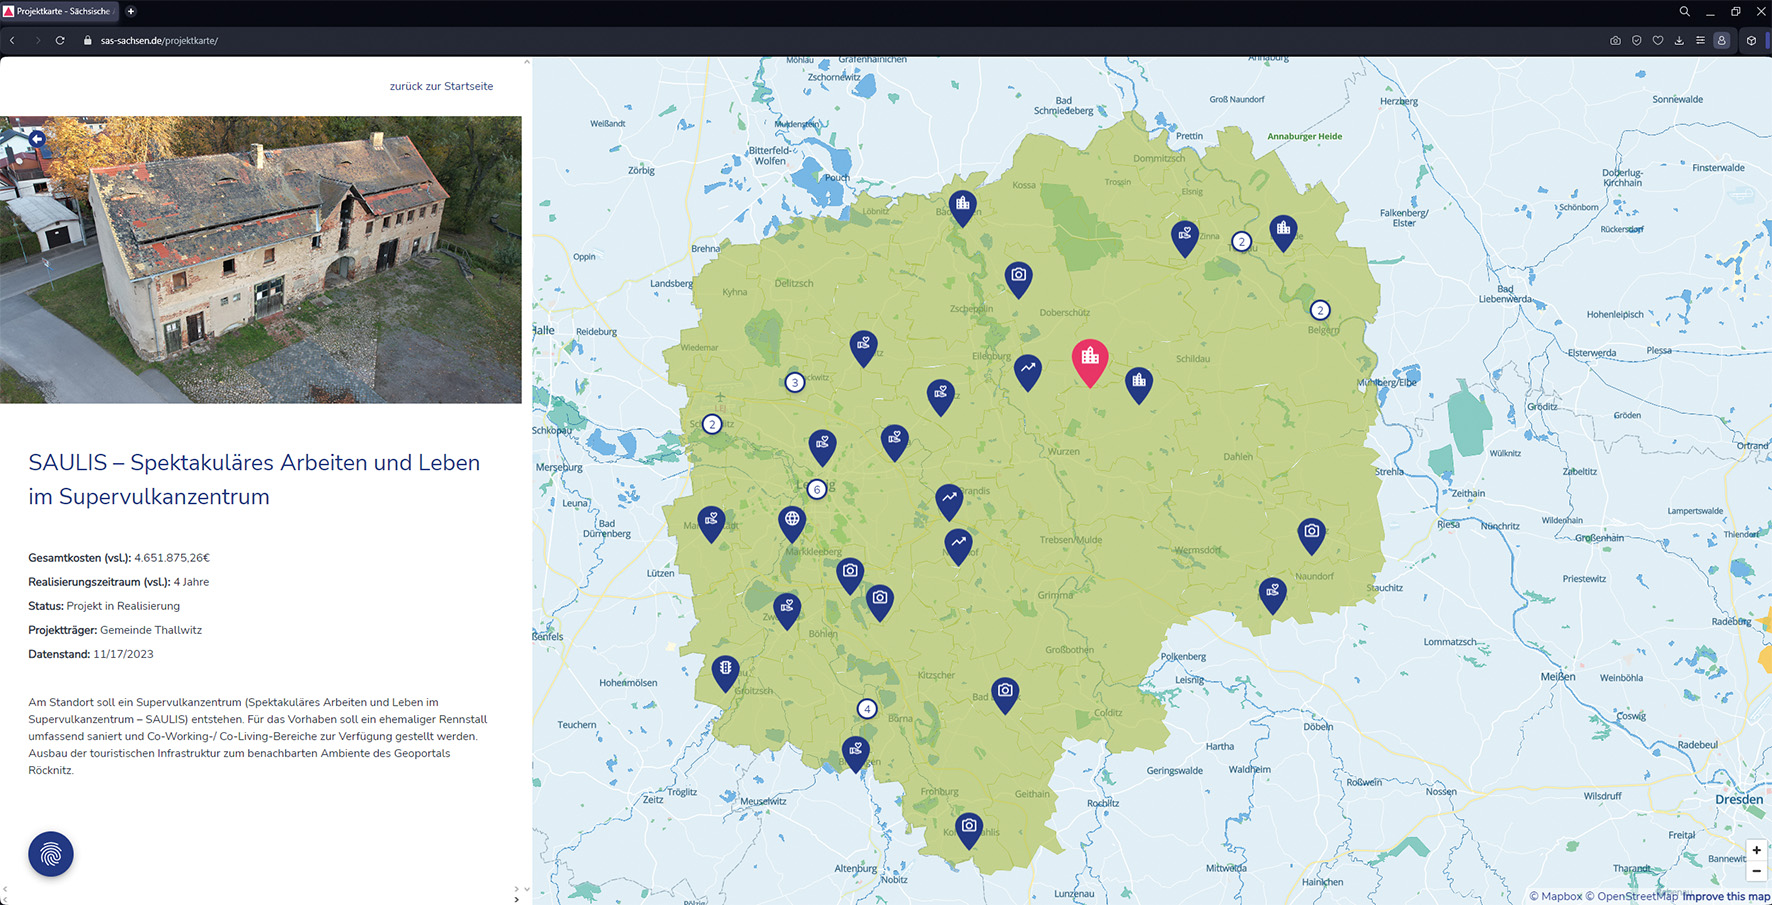Expand the cluster marker labeled 6
Viewport: 1772px width, 905px height.
click(817, 489)
